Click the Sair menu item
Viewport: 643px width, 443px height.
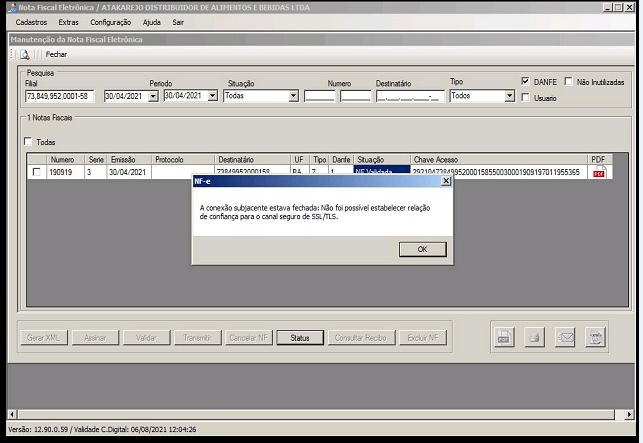178,22
